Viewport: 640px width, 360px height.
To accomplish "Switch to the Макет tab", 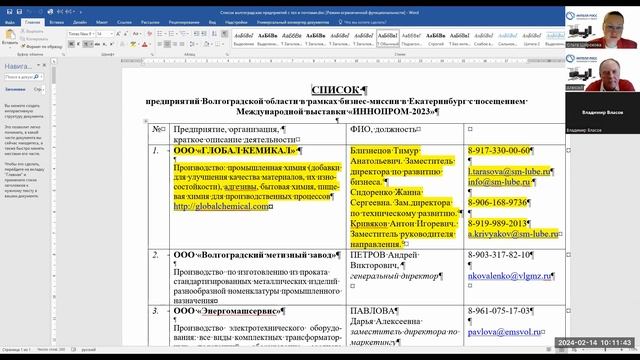I will 102,22.
